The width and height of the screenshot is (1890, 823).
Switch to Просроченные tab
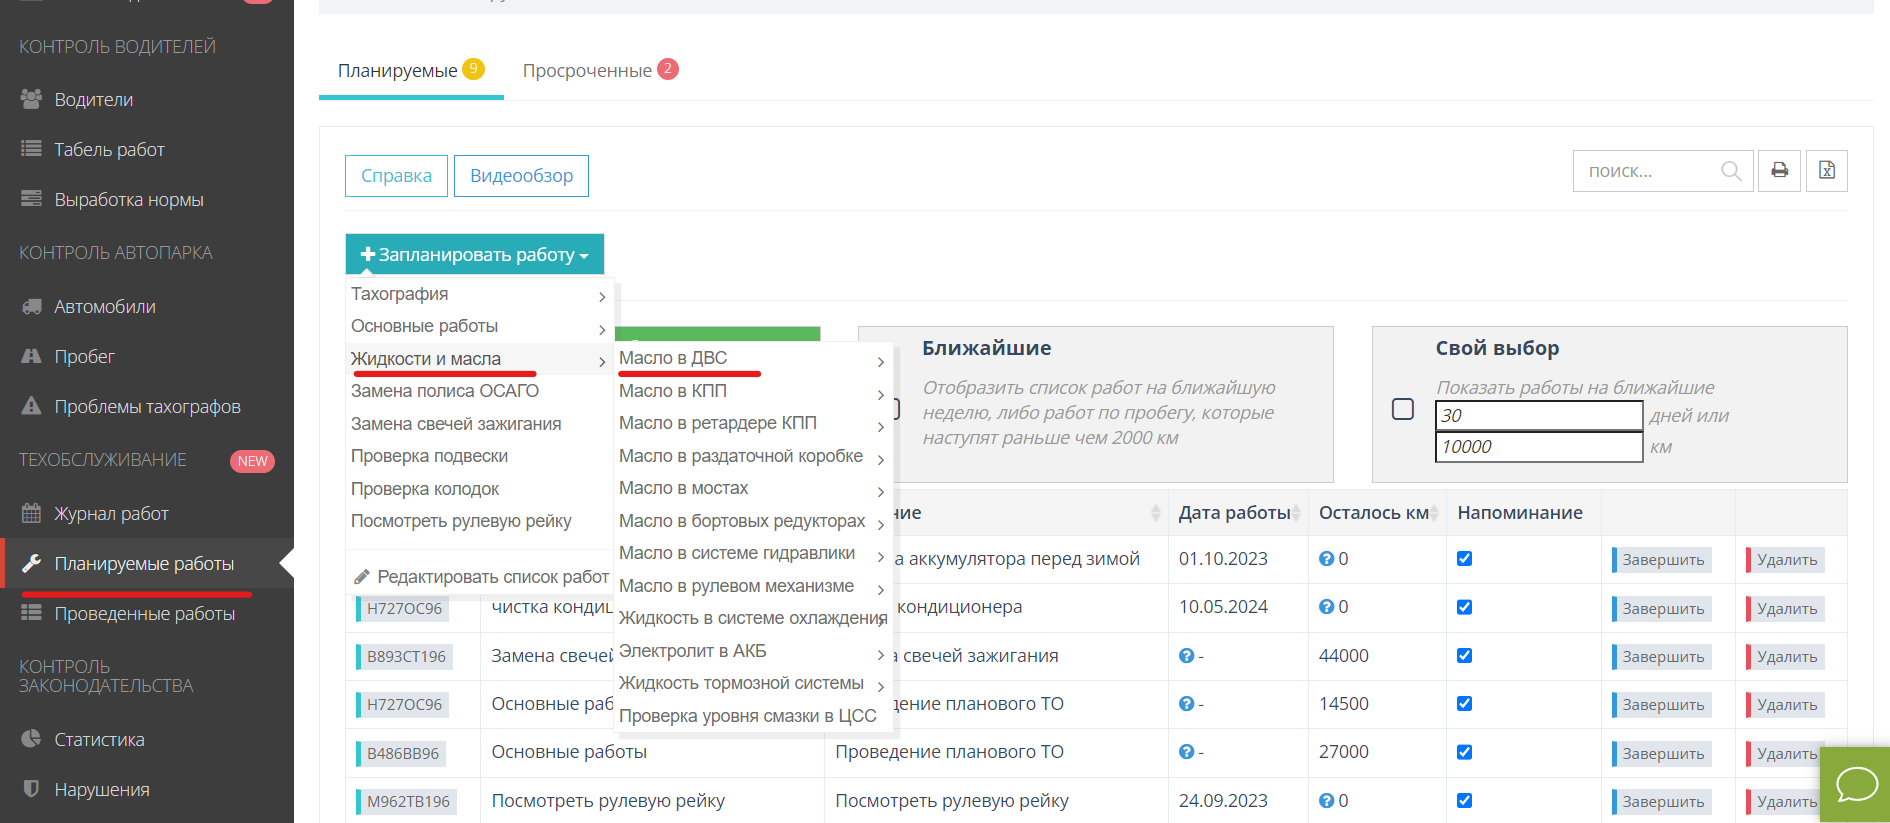(600, 70)
